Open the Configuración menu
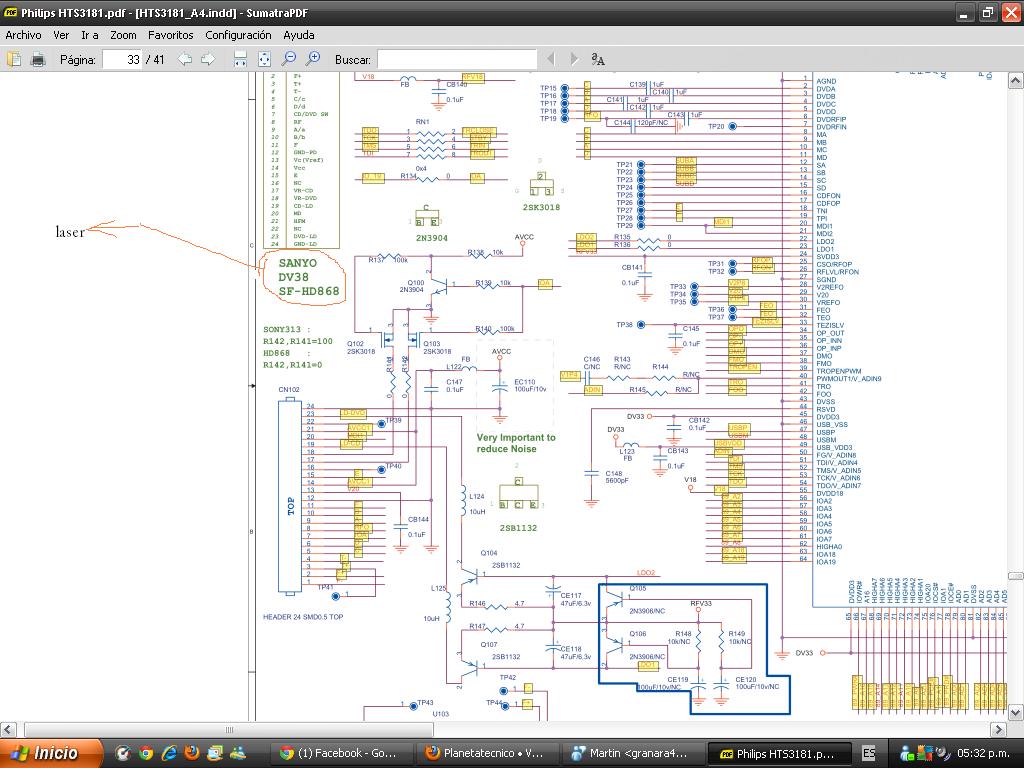 pyautogui.click(x=238, y=35)
